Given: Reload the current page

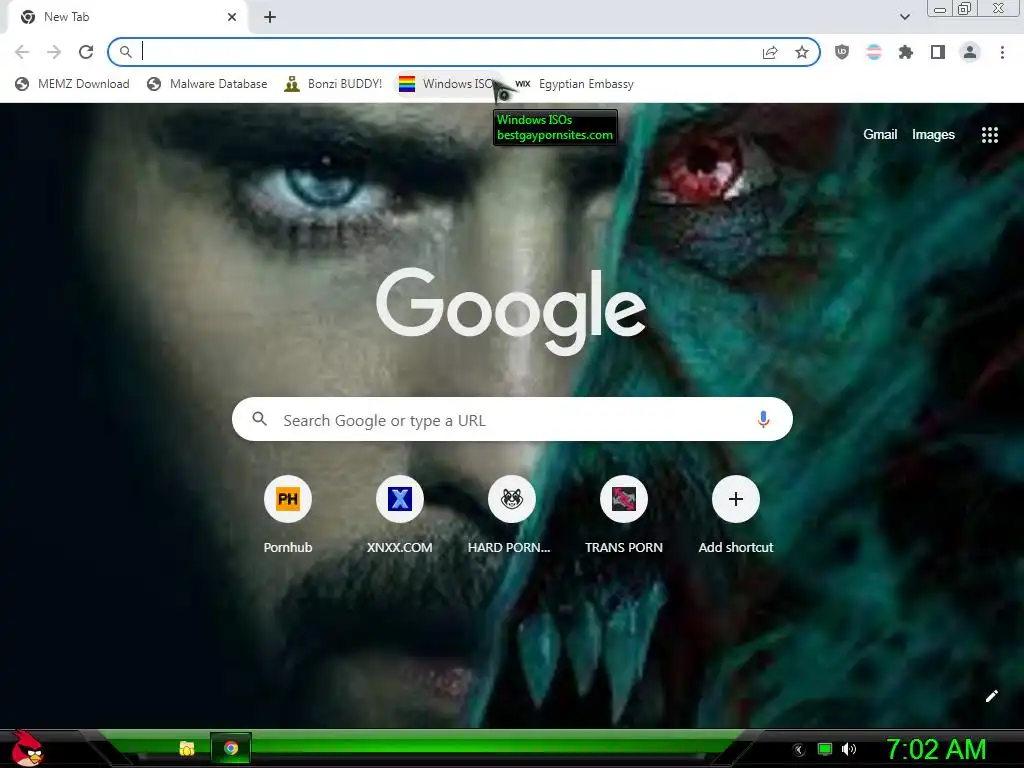Looking at the screenshot, I should click(86, 52).
